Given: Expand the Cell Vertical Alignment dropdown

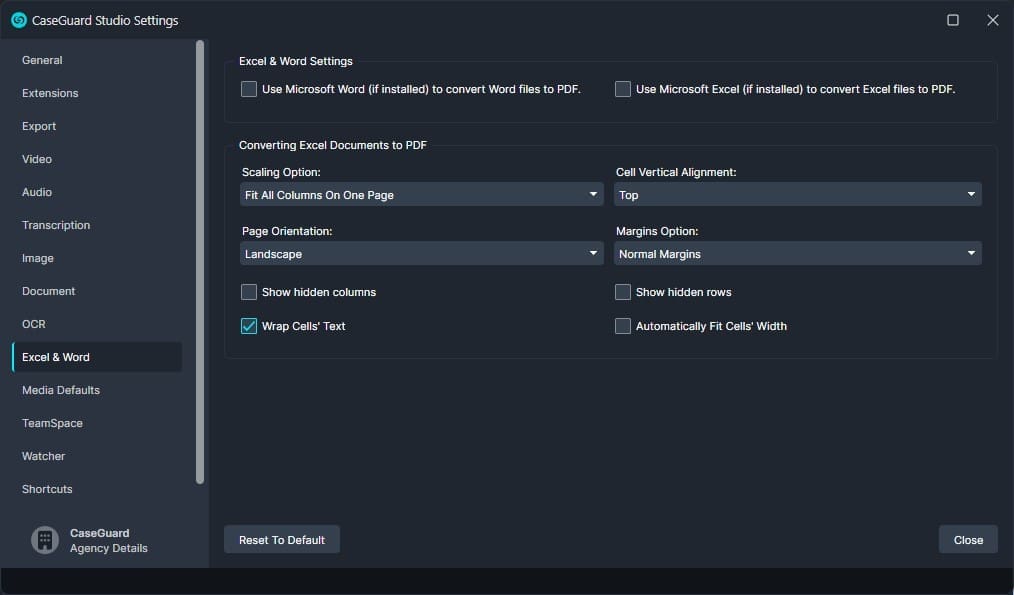Looking at the screenshot, I should (797, 195).
